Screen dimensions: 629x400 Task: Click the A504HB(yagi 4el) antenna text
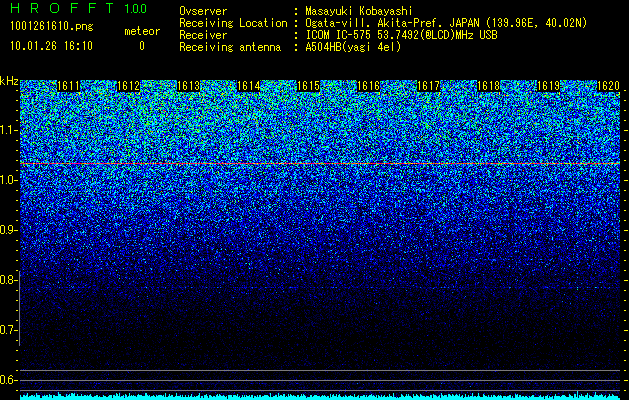353,47
